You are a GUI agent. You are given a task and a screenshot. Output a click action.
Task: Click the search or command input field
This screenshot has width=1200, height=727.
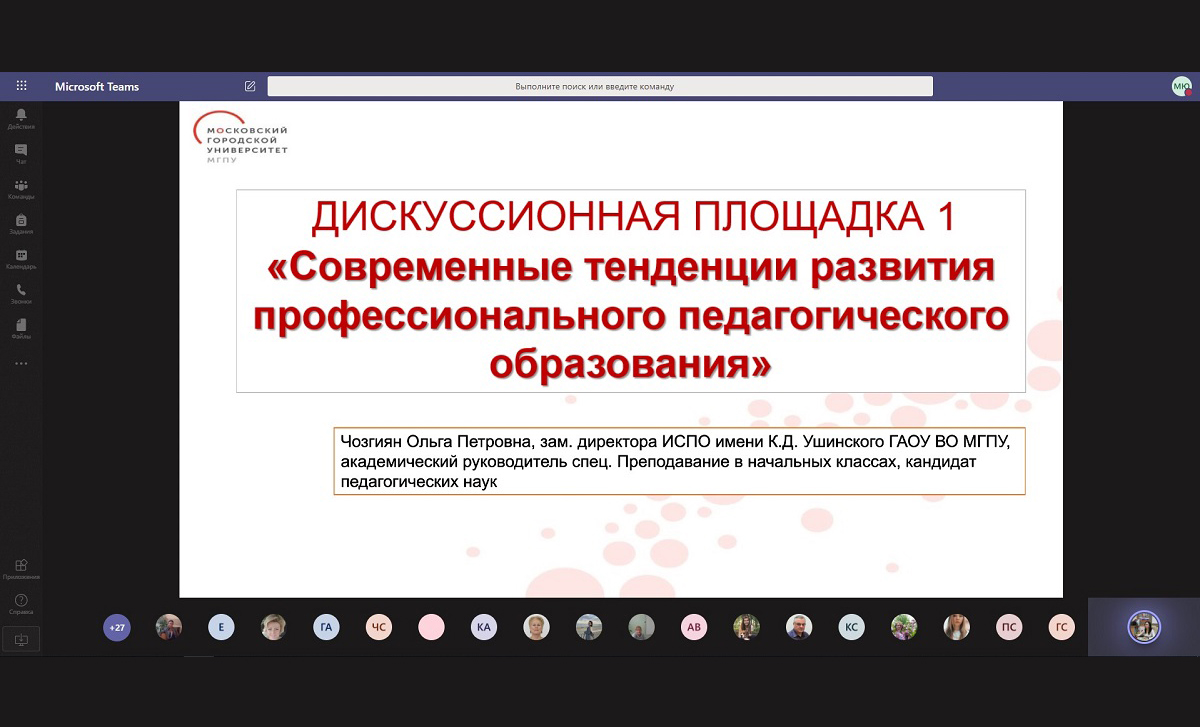coord(600,86)
